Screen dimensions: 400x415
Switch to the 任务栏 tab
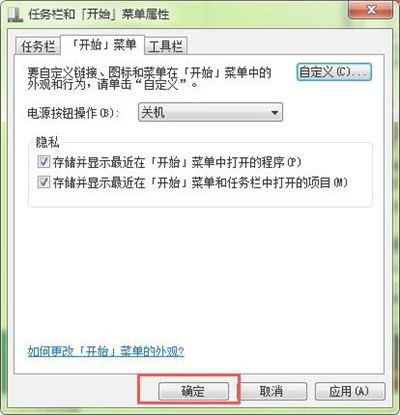[38, 46]
